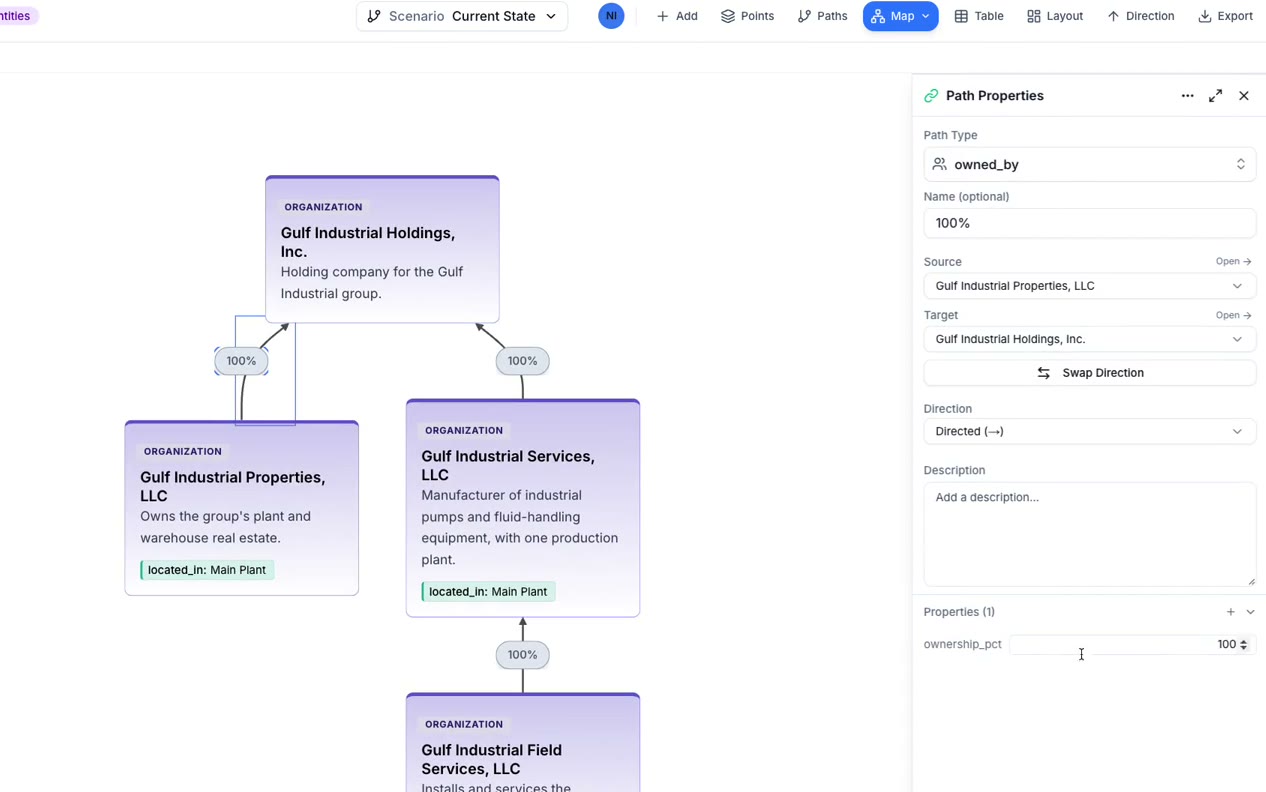Viewport: 1266px width, 792px height.
Task: Open the Source dropdown for Gulf Industrial Properties
Action: pos(1089,286)
